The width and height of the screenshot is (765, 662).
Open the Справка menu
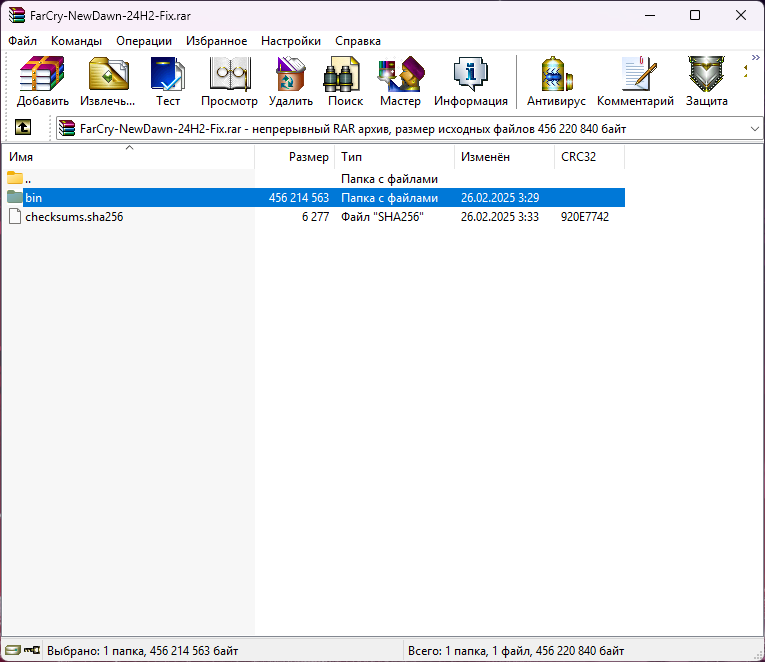click(358, 41)
